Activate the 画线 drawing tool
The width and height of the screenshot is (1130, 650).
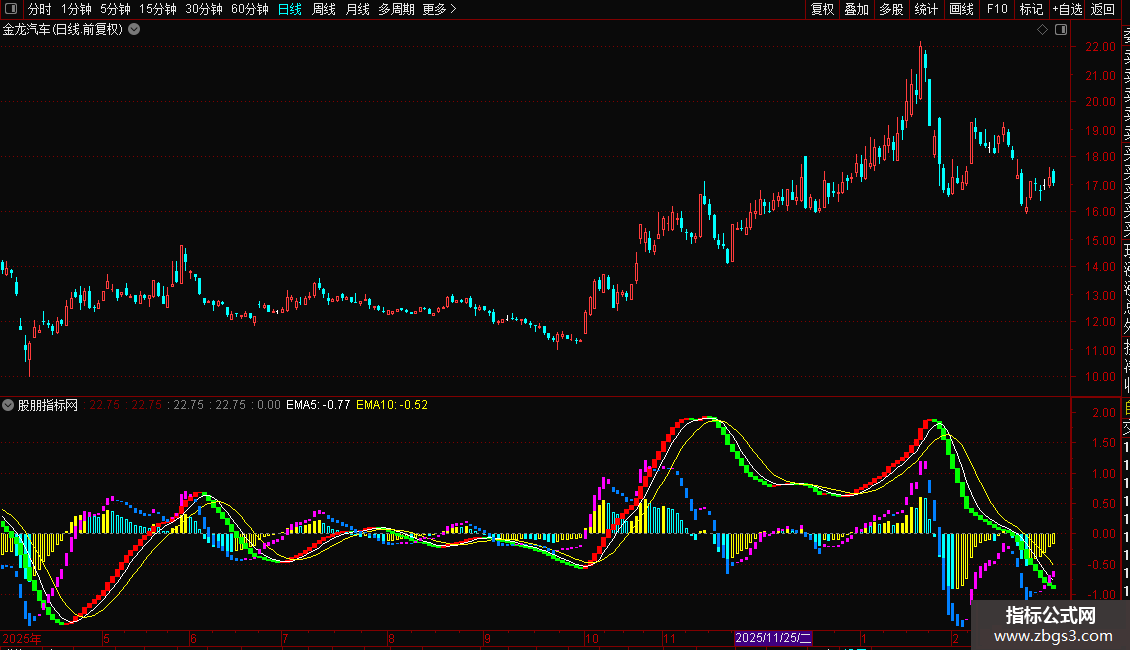(961, 9)
